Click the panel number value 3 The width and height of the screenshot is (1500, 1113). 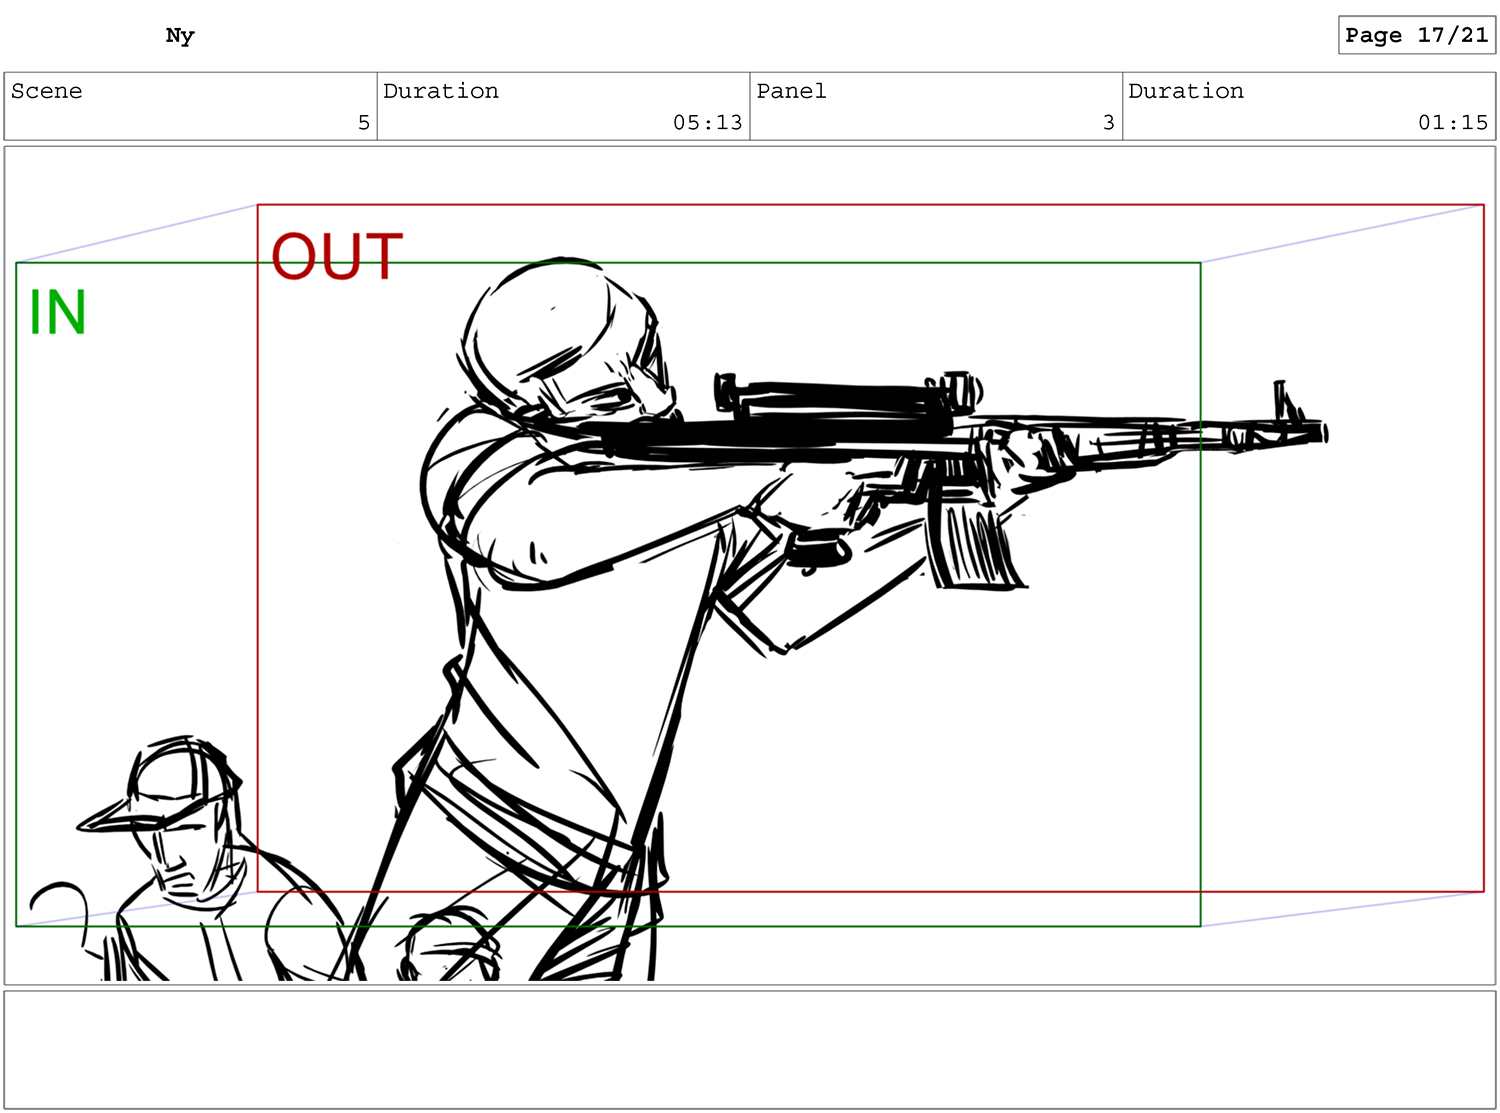coord(1108,122)
